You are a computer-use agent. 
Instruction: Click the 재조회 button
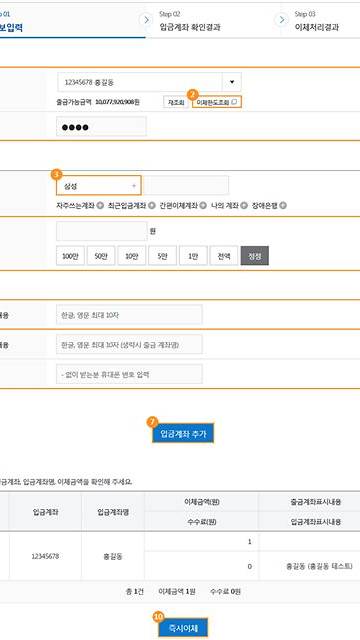click(x=176, y=102)
